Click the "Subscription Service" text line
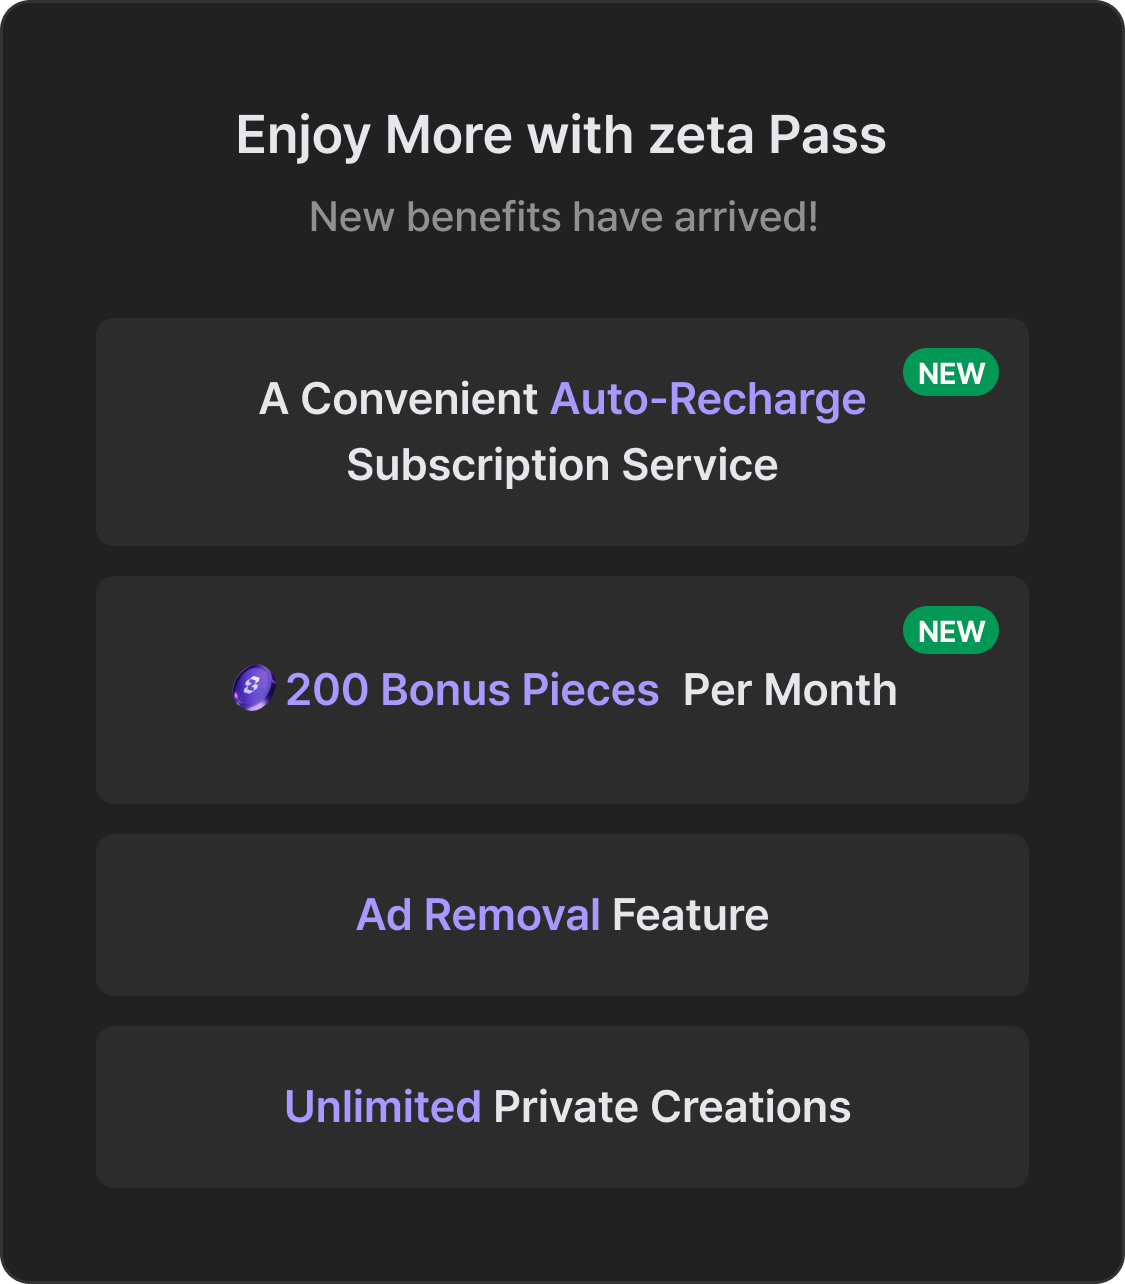 point(562,465)
